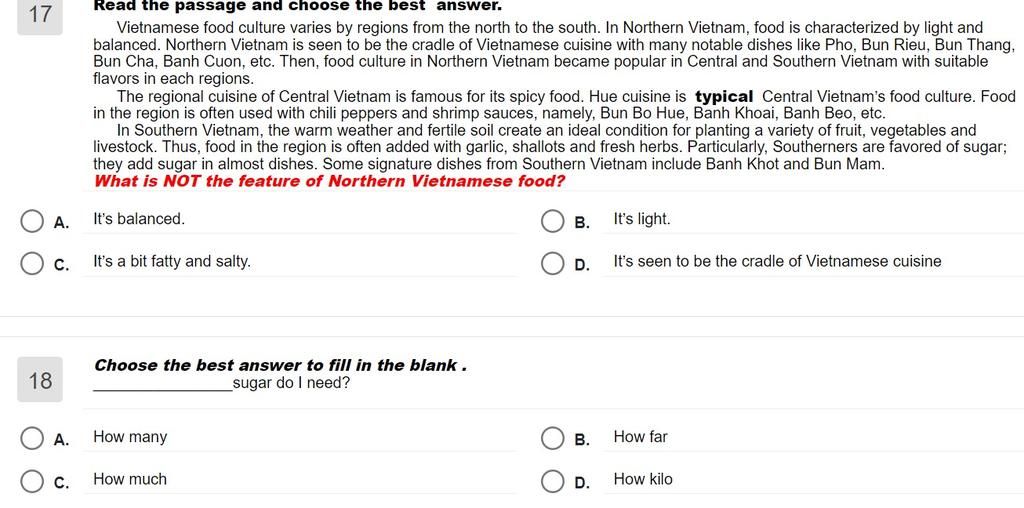Select radio button B "It's light."

552,221
